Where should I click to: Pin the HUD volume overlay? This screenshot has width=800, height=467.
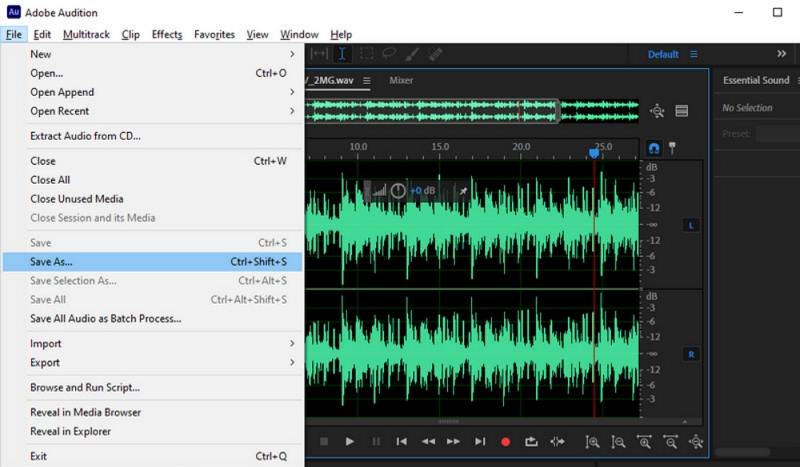(x=462, y=190)
